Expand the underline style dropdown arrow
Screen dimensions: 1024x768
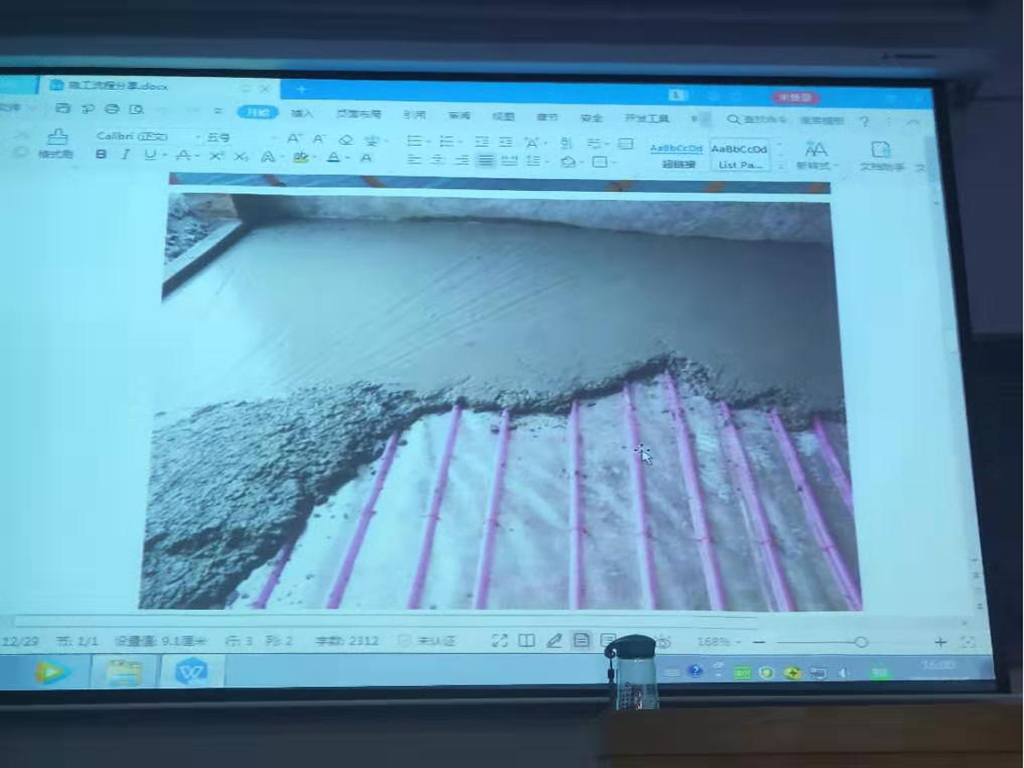[x=164, y=156]
